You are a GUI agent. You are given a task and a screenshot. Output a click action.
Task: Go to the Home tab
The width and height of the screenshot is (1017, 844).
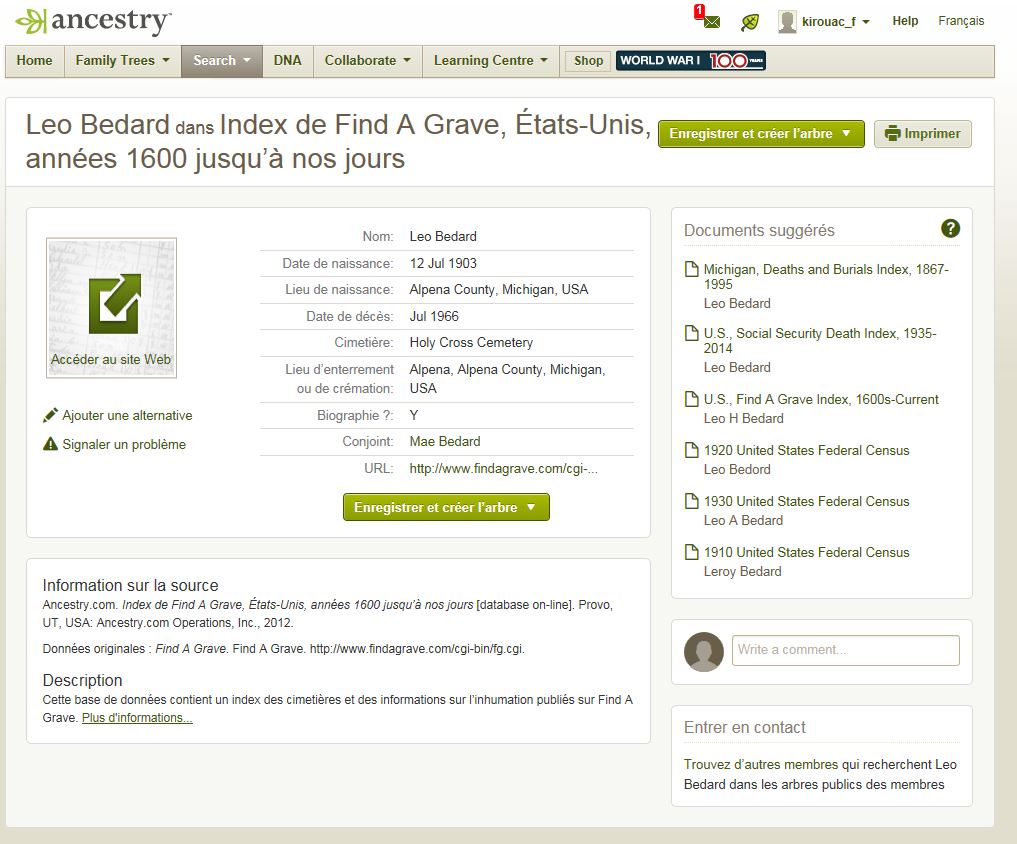coord(34,60)
